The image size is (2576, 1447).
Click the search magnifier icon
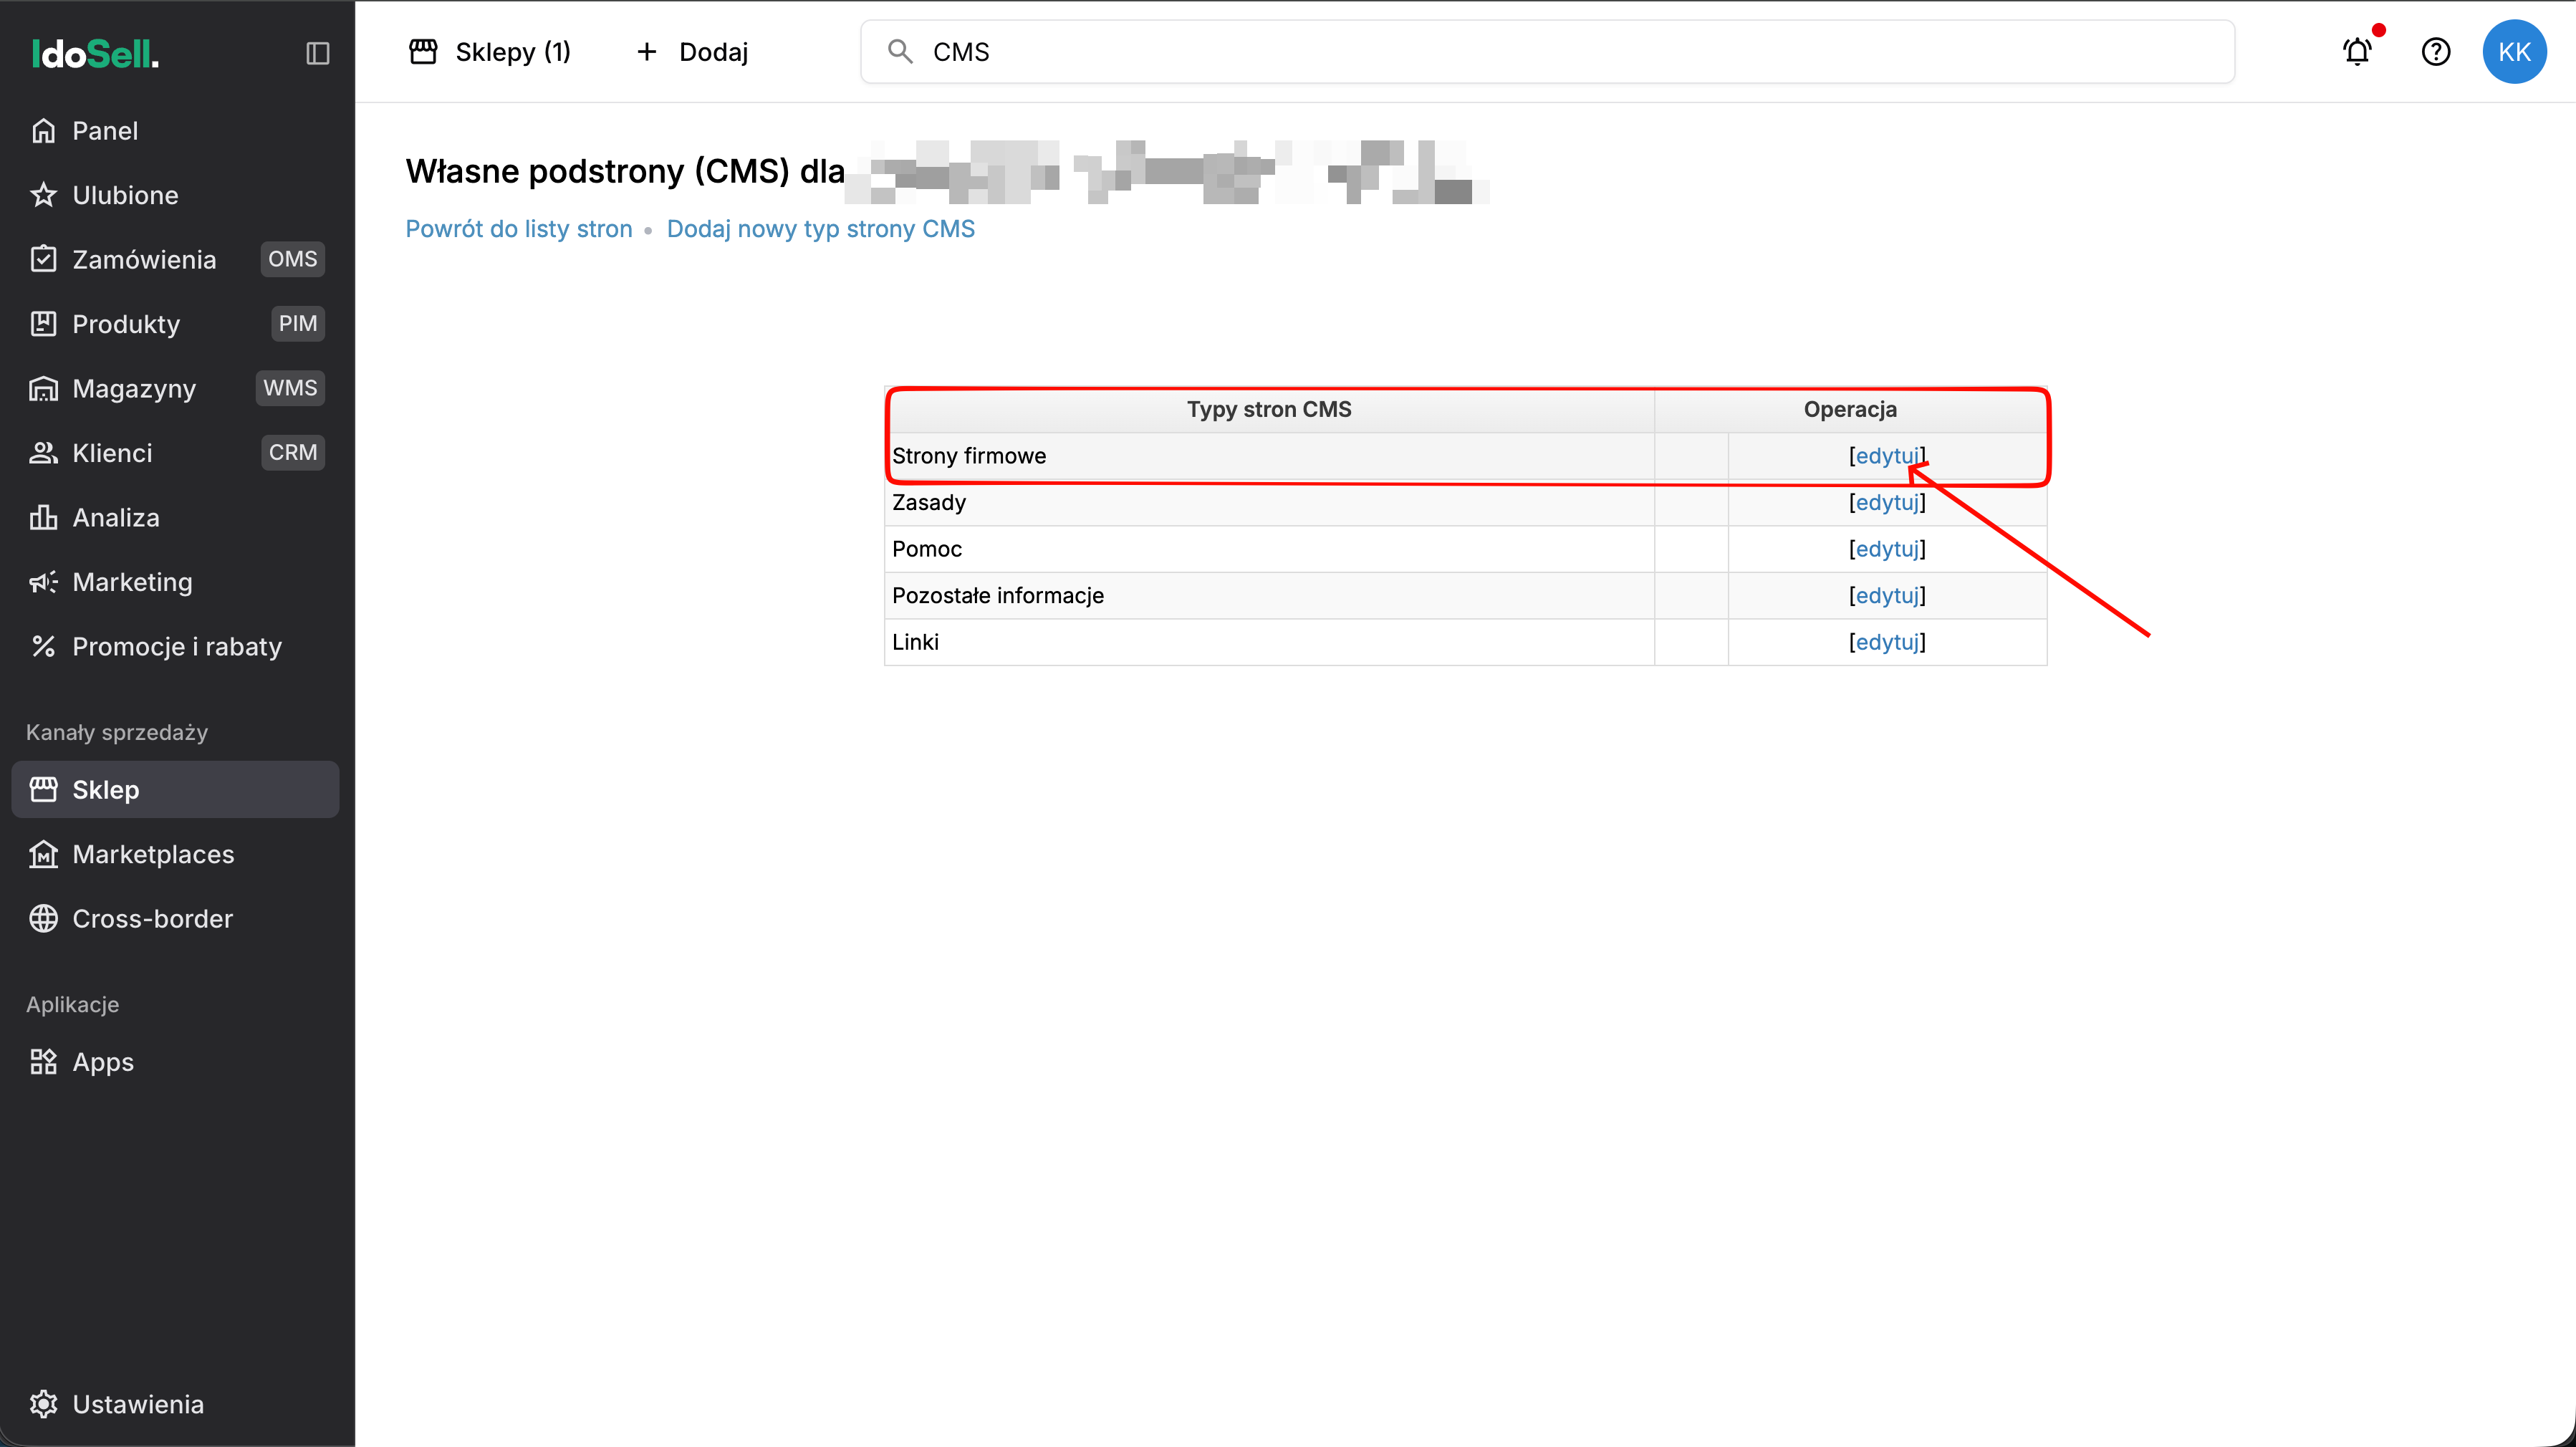pyautogui.click(x=900, y=52)
